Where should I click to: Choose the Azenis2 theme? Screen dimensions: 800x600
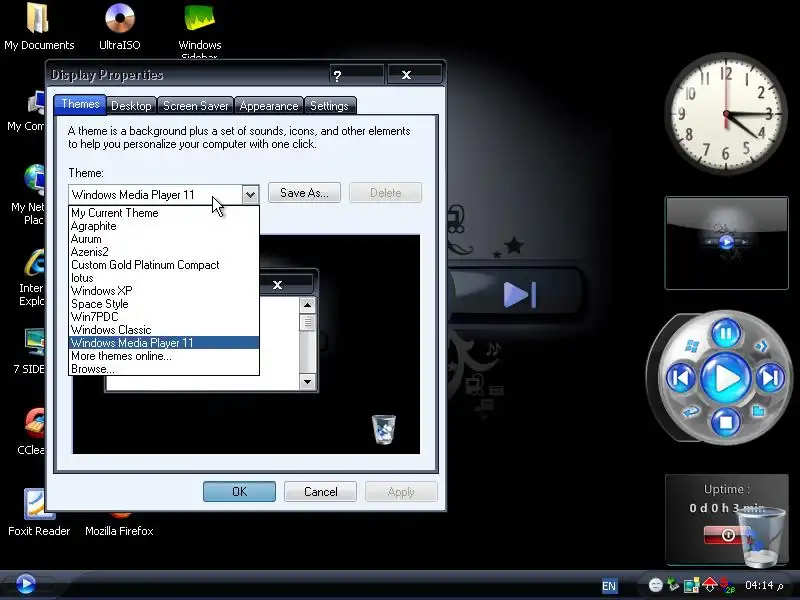[164, 252]
